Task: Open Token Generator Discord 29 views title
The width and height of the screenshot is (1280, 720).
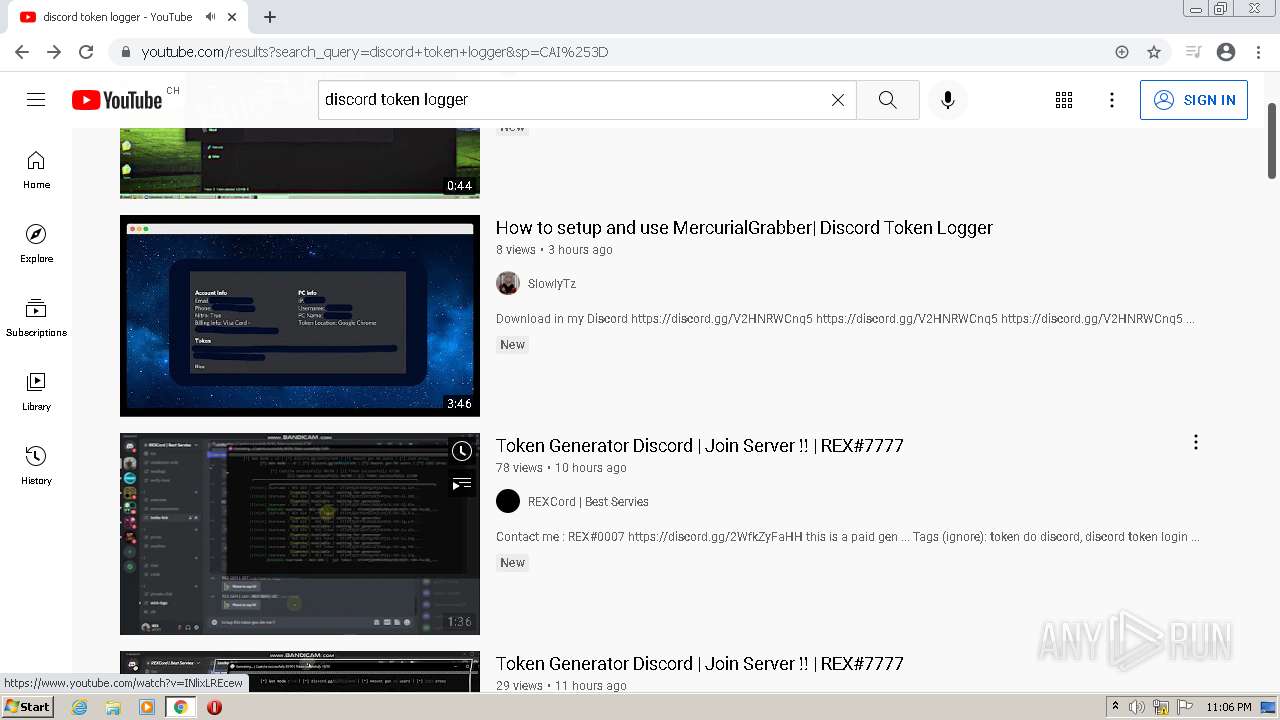Action: click(699, 664)
